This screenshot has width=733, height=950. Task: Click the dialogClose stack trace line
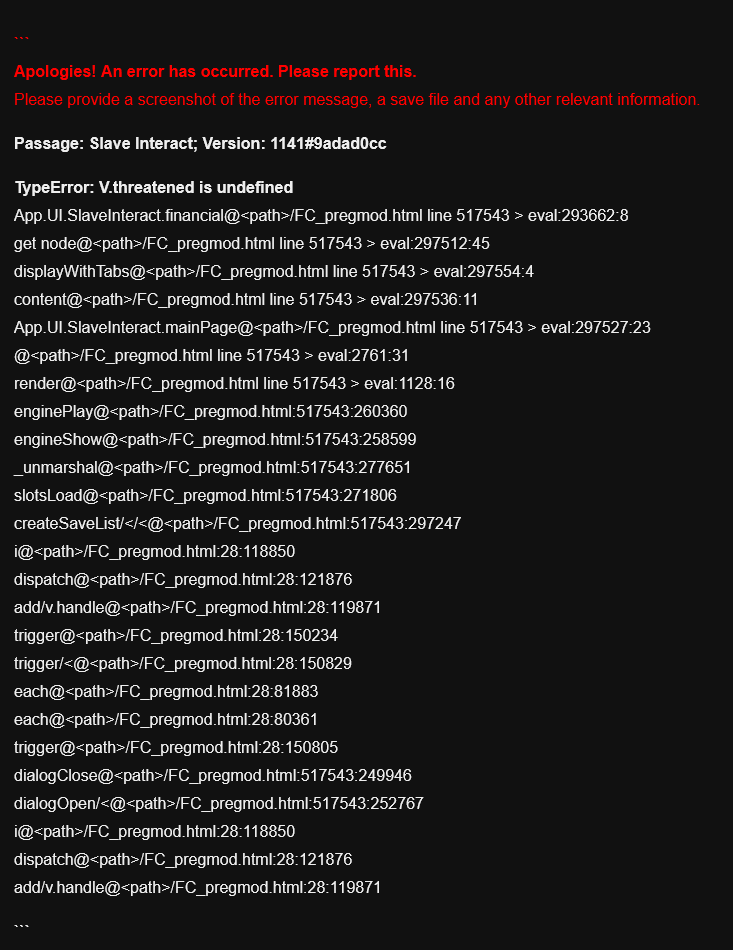[213, 776]
